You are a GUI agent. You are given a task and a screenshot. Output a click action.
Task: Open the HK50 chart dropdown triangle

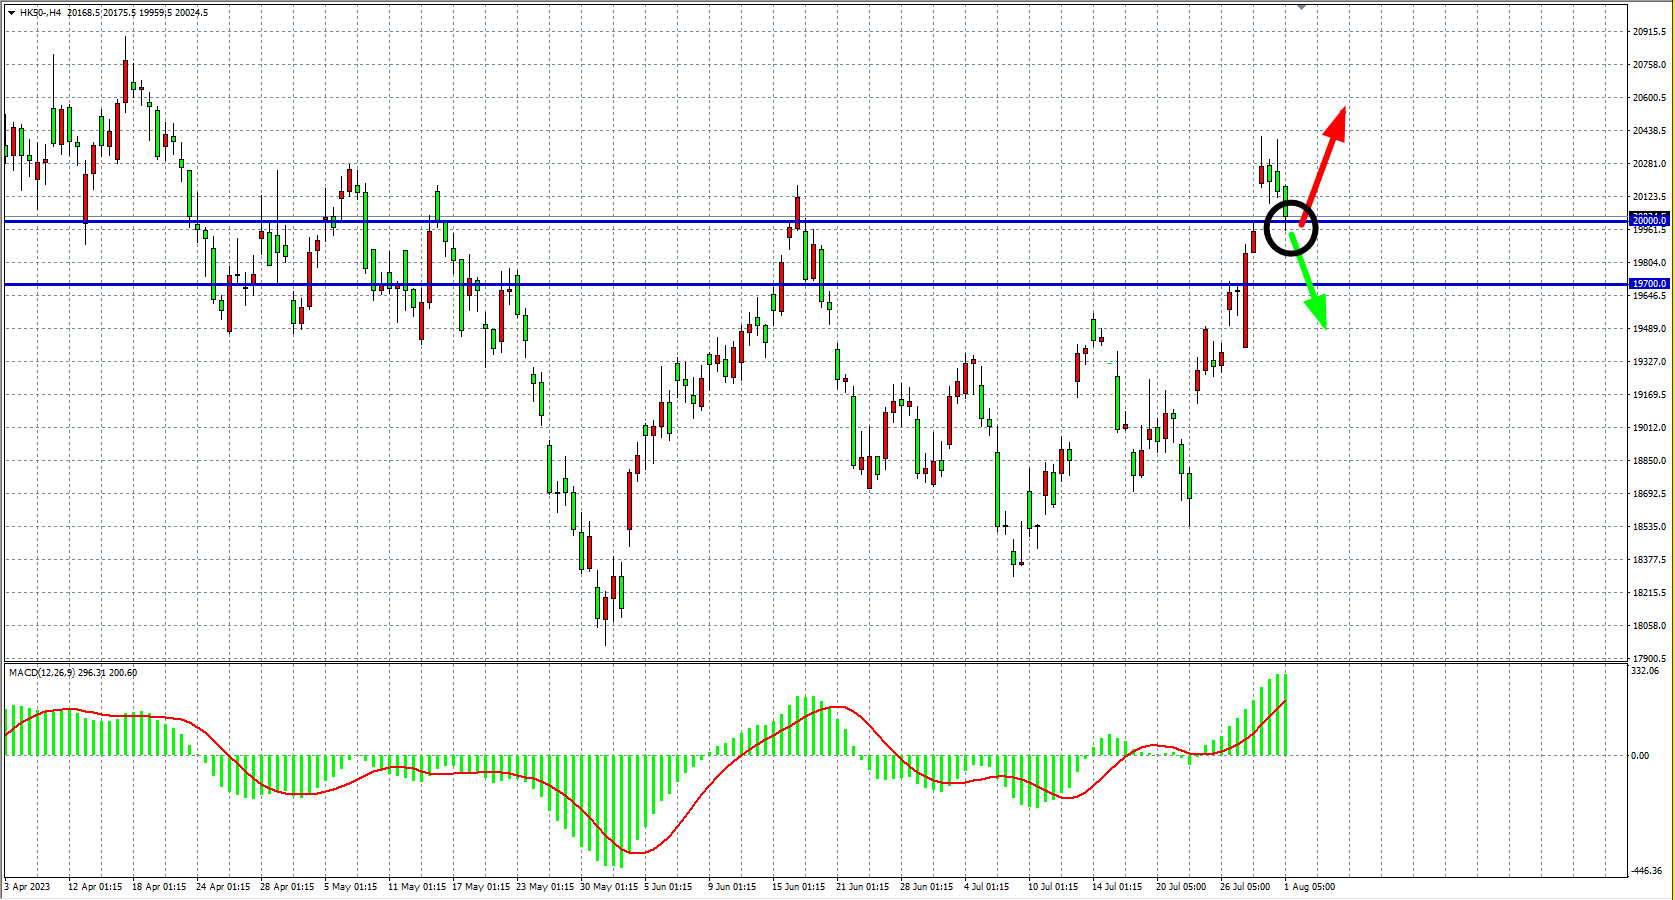click(x=11, y=13)
